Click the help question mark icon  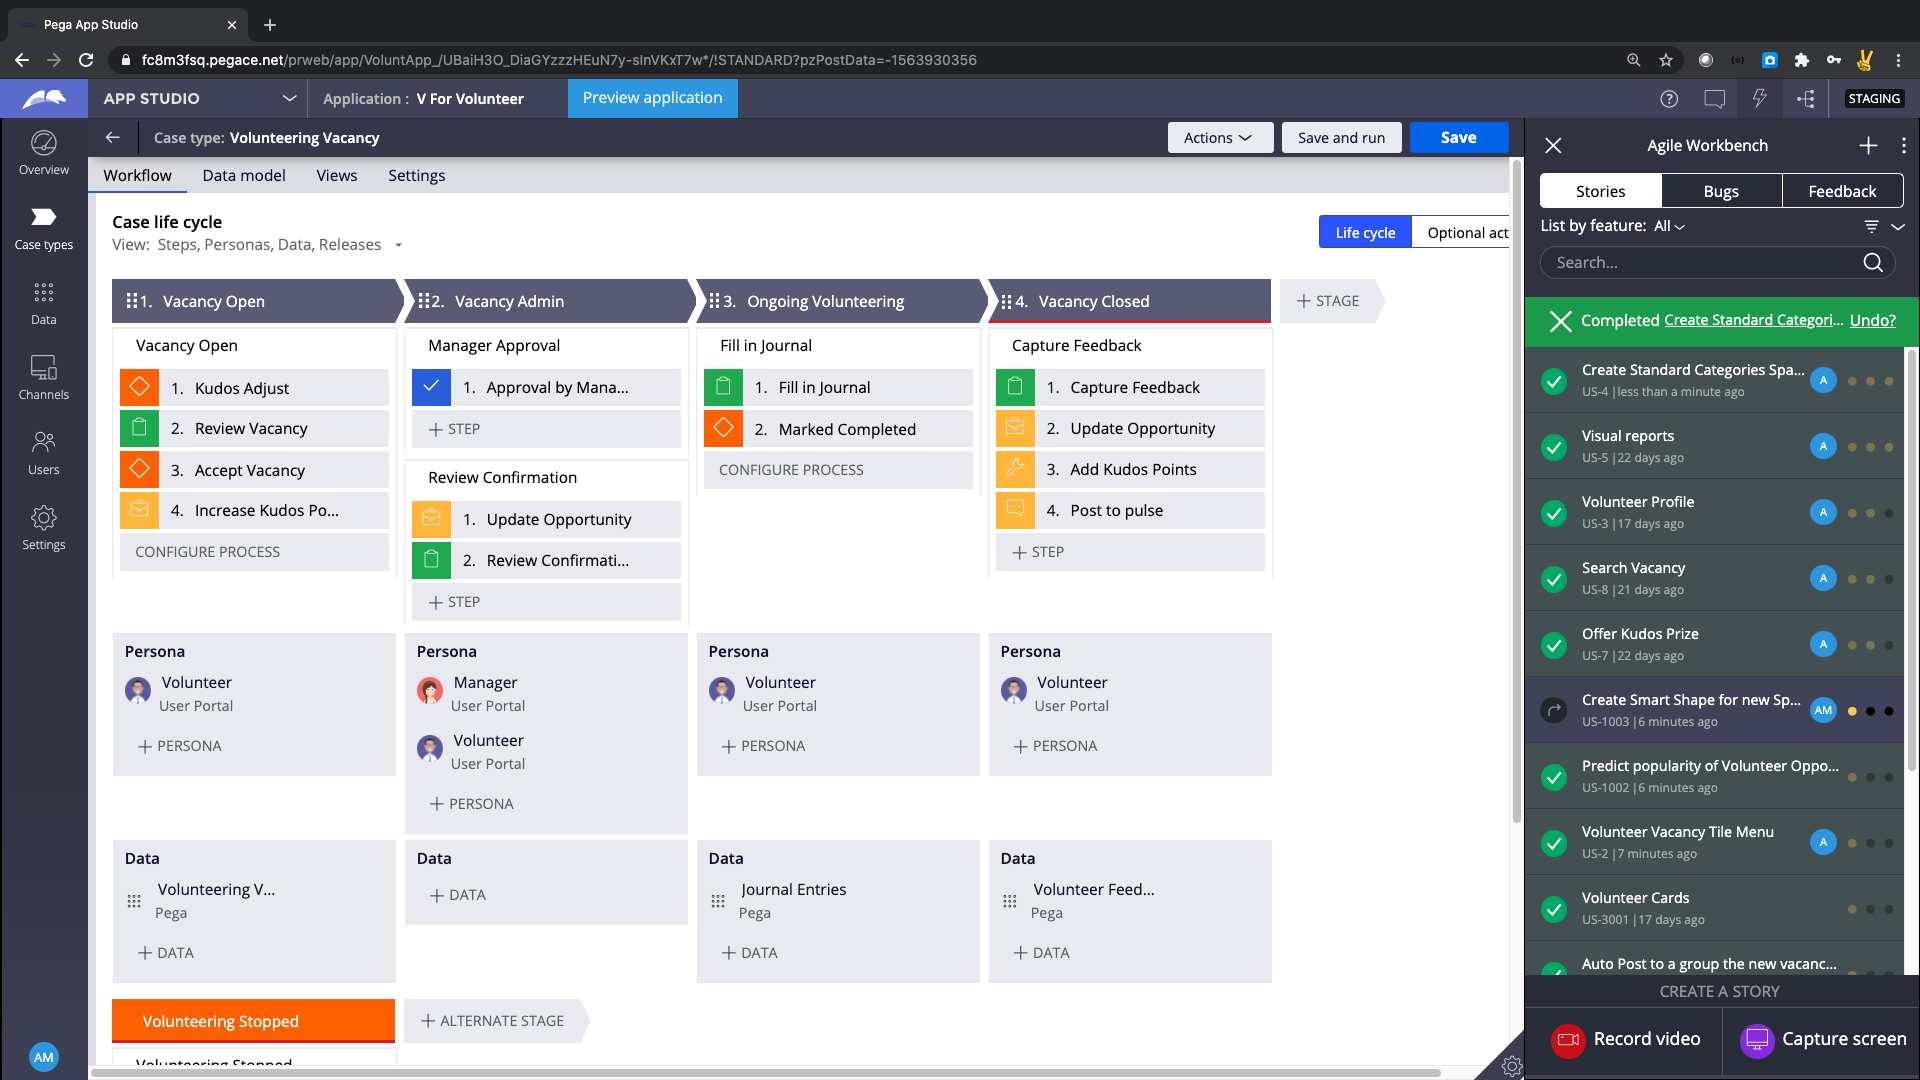click(x=1669, y=98)
